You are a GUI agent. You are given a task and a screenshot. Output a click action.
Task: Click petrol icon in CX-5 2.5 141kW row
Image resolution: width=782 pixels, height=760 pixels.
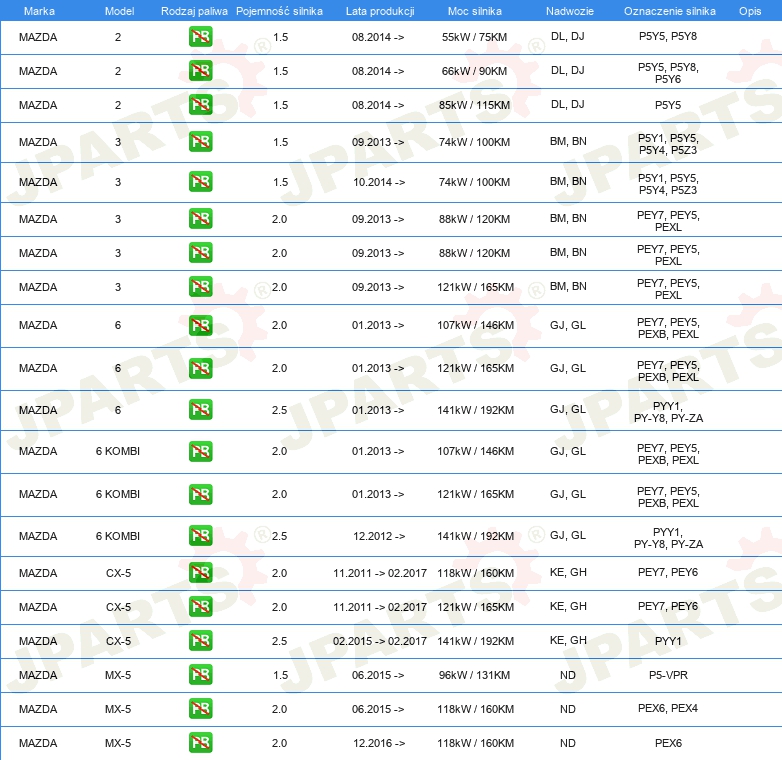(200, 641)
